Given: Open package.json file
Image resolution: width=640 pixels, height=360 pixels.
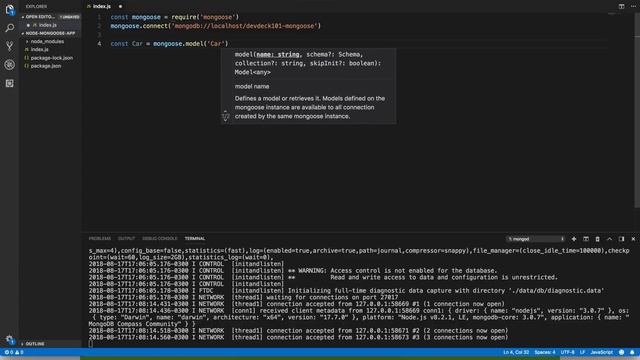Looking at the screenshot, I should point(46,66).
